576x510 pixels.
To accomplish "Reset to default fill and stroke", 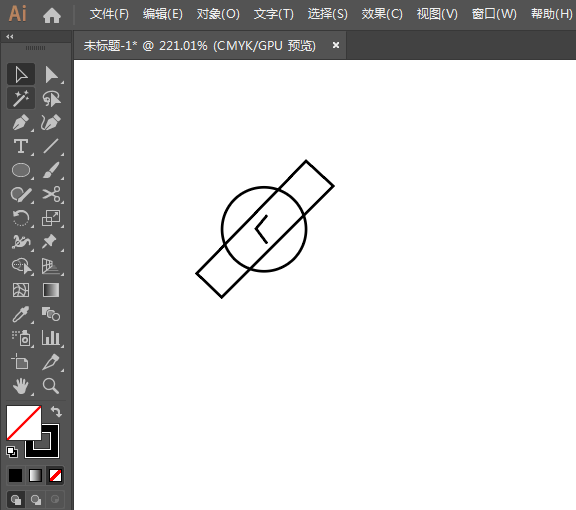I will pos(12,452).
